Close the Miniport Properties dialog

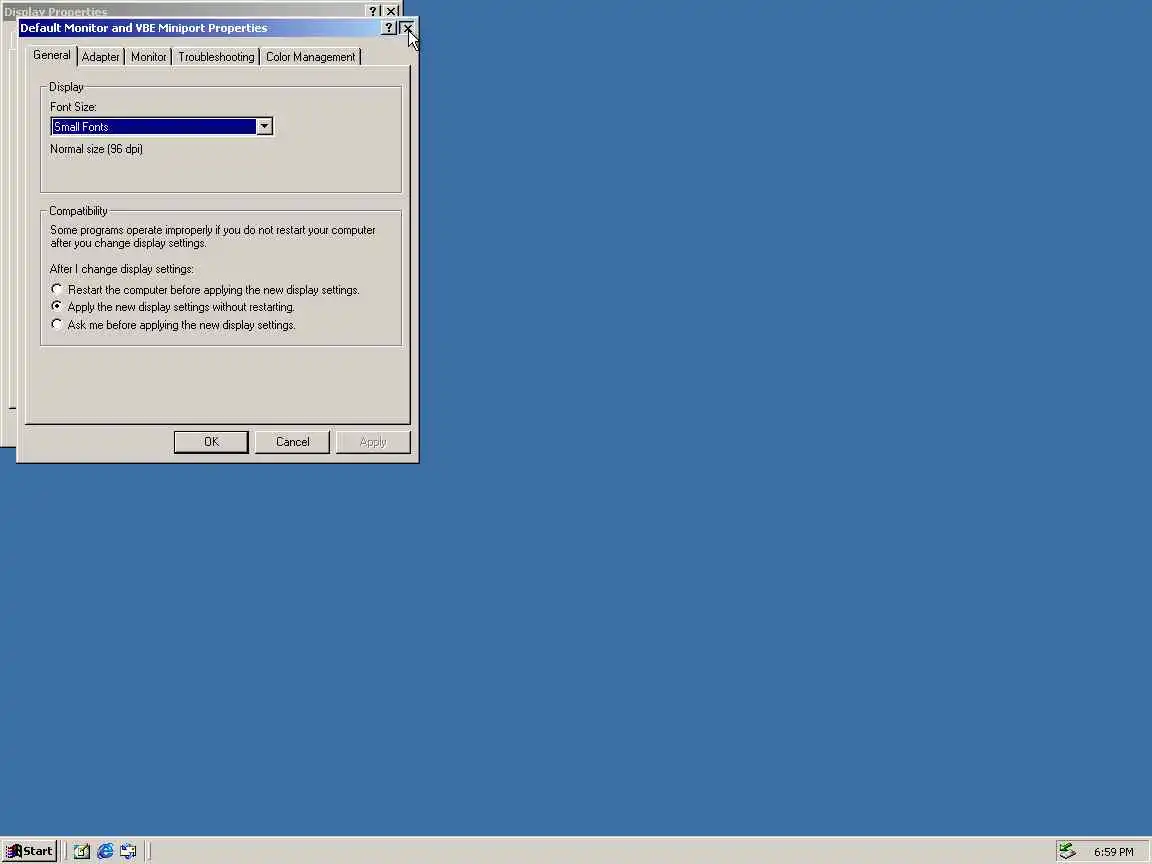point(408,28)
